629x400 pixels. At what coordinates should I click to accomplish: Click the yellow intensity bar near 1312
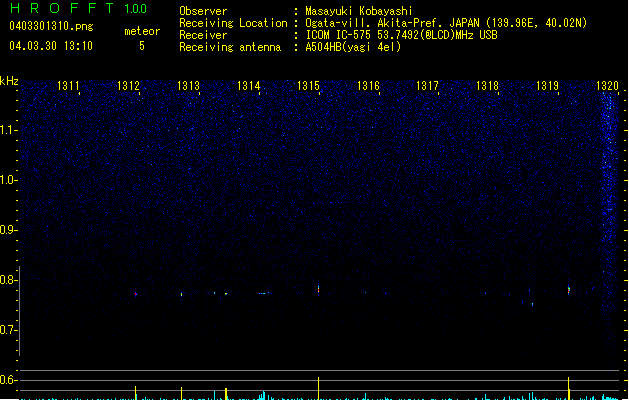[x=136, y=393]
